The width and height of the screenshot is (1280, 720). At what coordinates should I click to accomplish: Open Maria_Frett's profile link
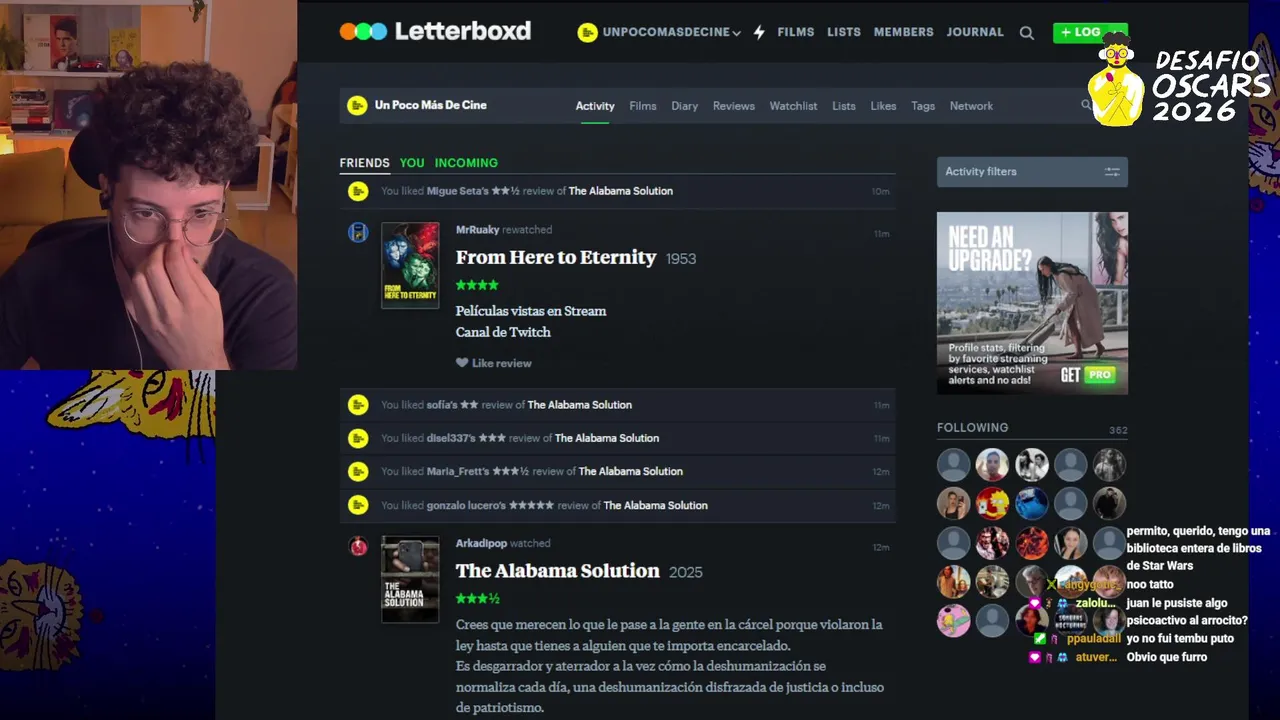tap(458, 471)
